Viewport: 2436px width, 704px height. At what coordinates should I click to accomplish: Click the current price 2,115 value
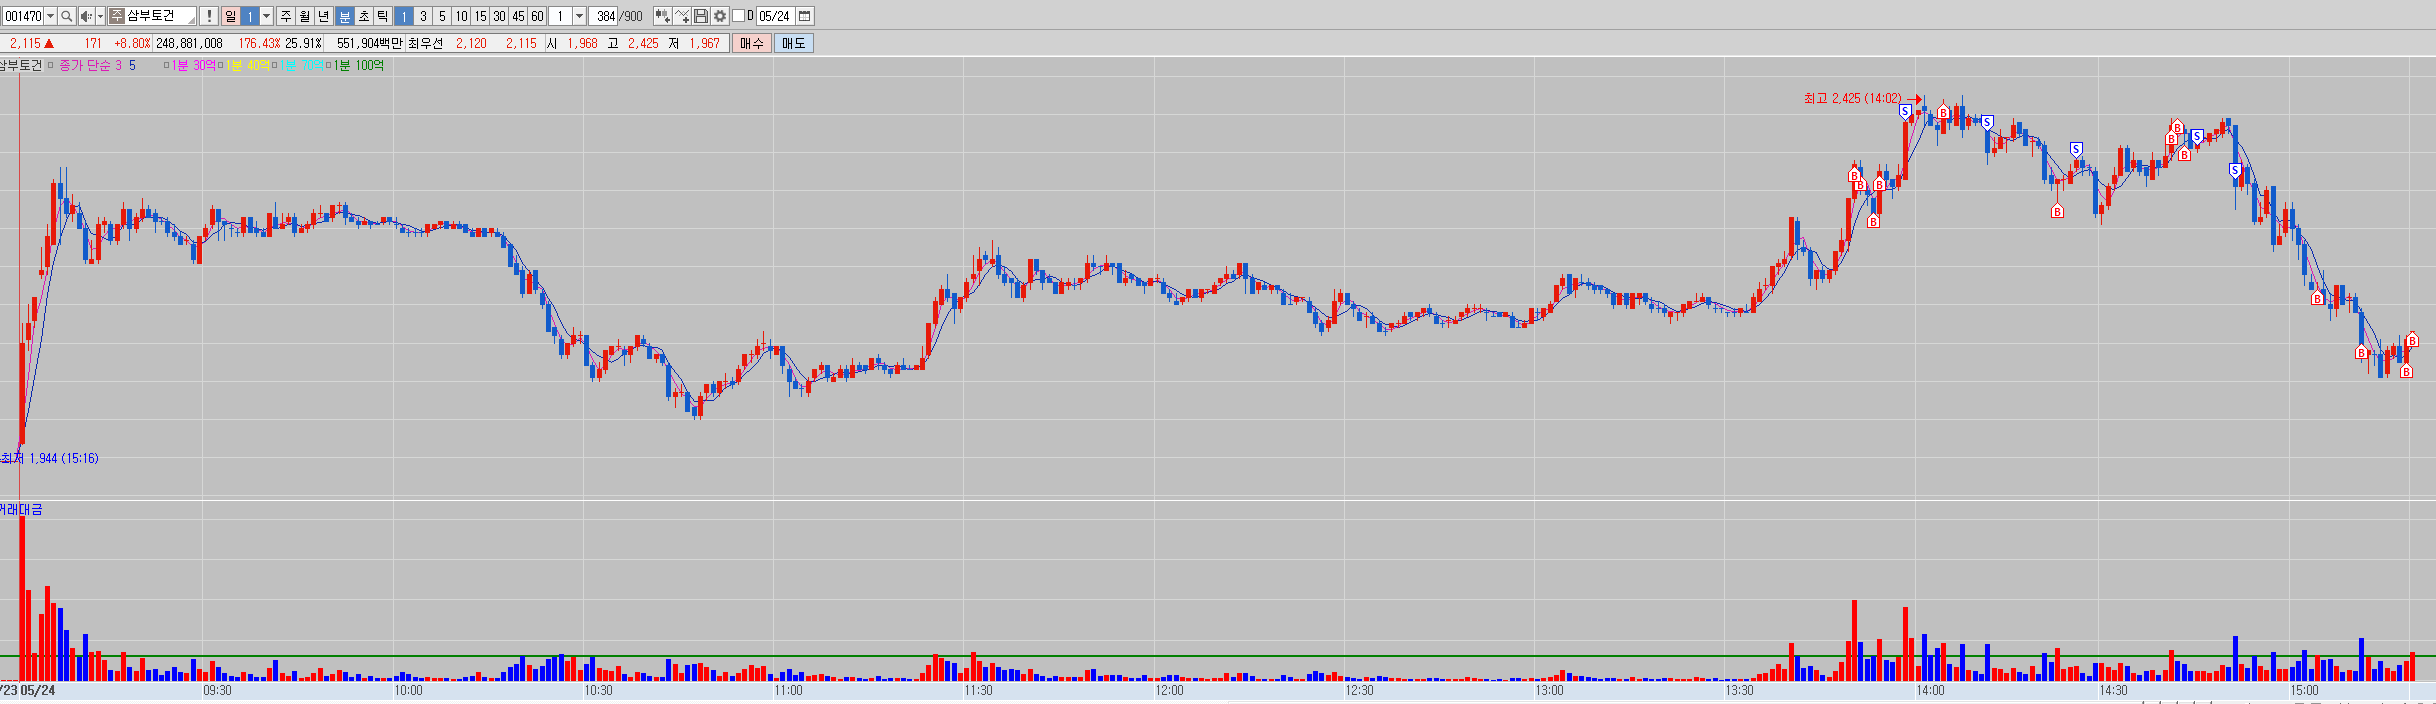(25, 43)
